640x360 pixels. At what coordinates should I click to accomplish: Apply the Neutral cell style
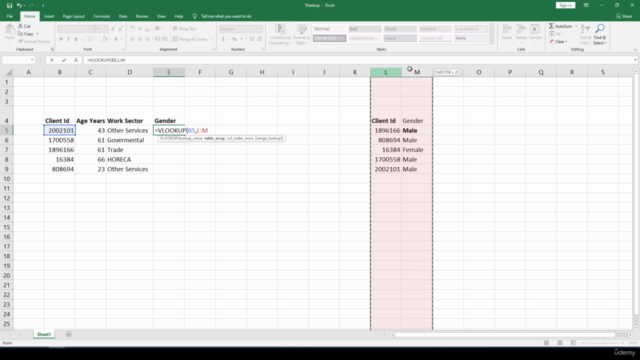435,29
